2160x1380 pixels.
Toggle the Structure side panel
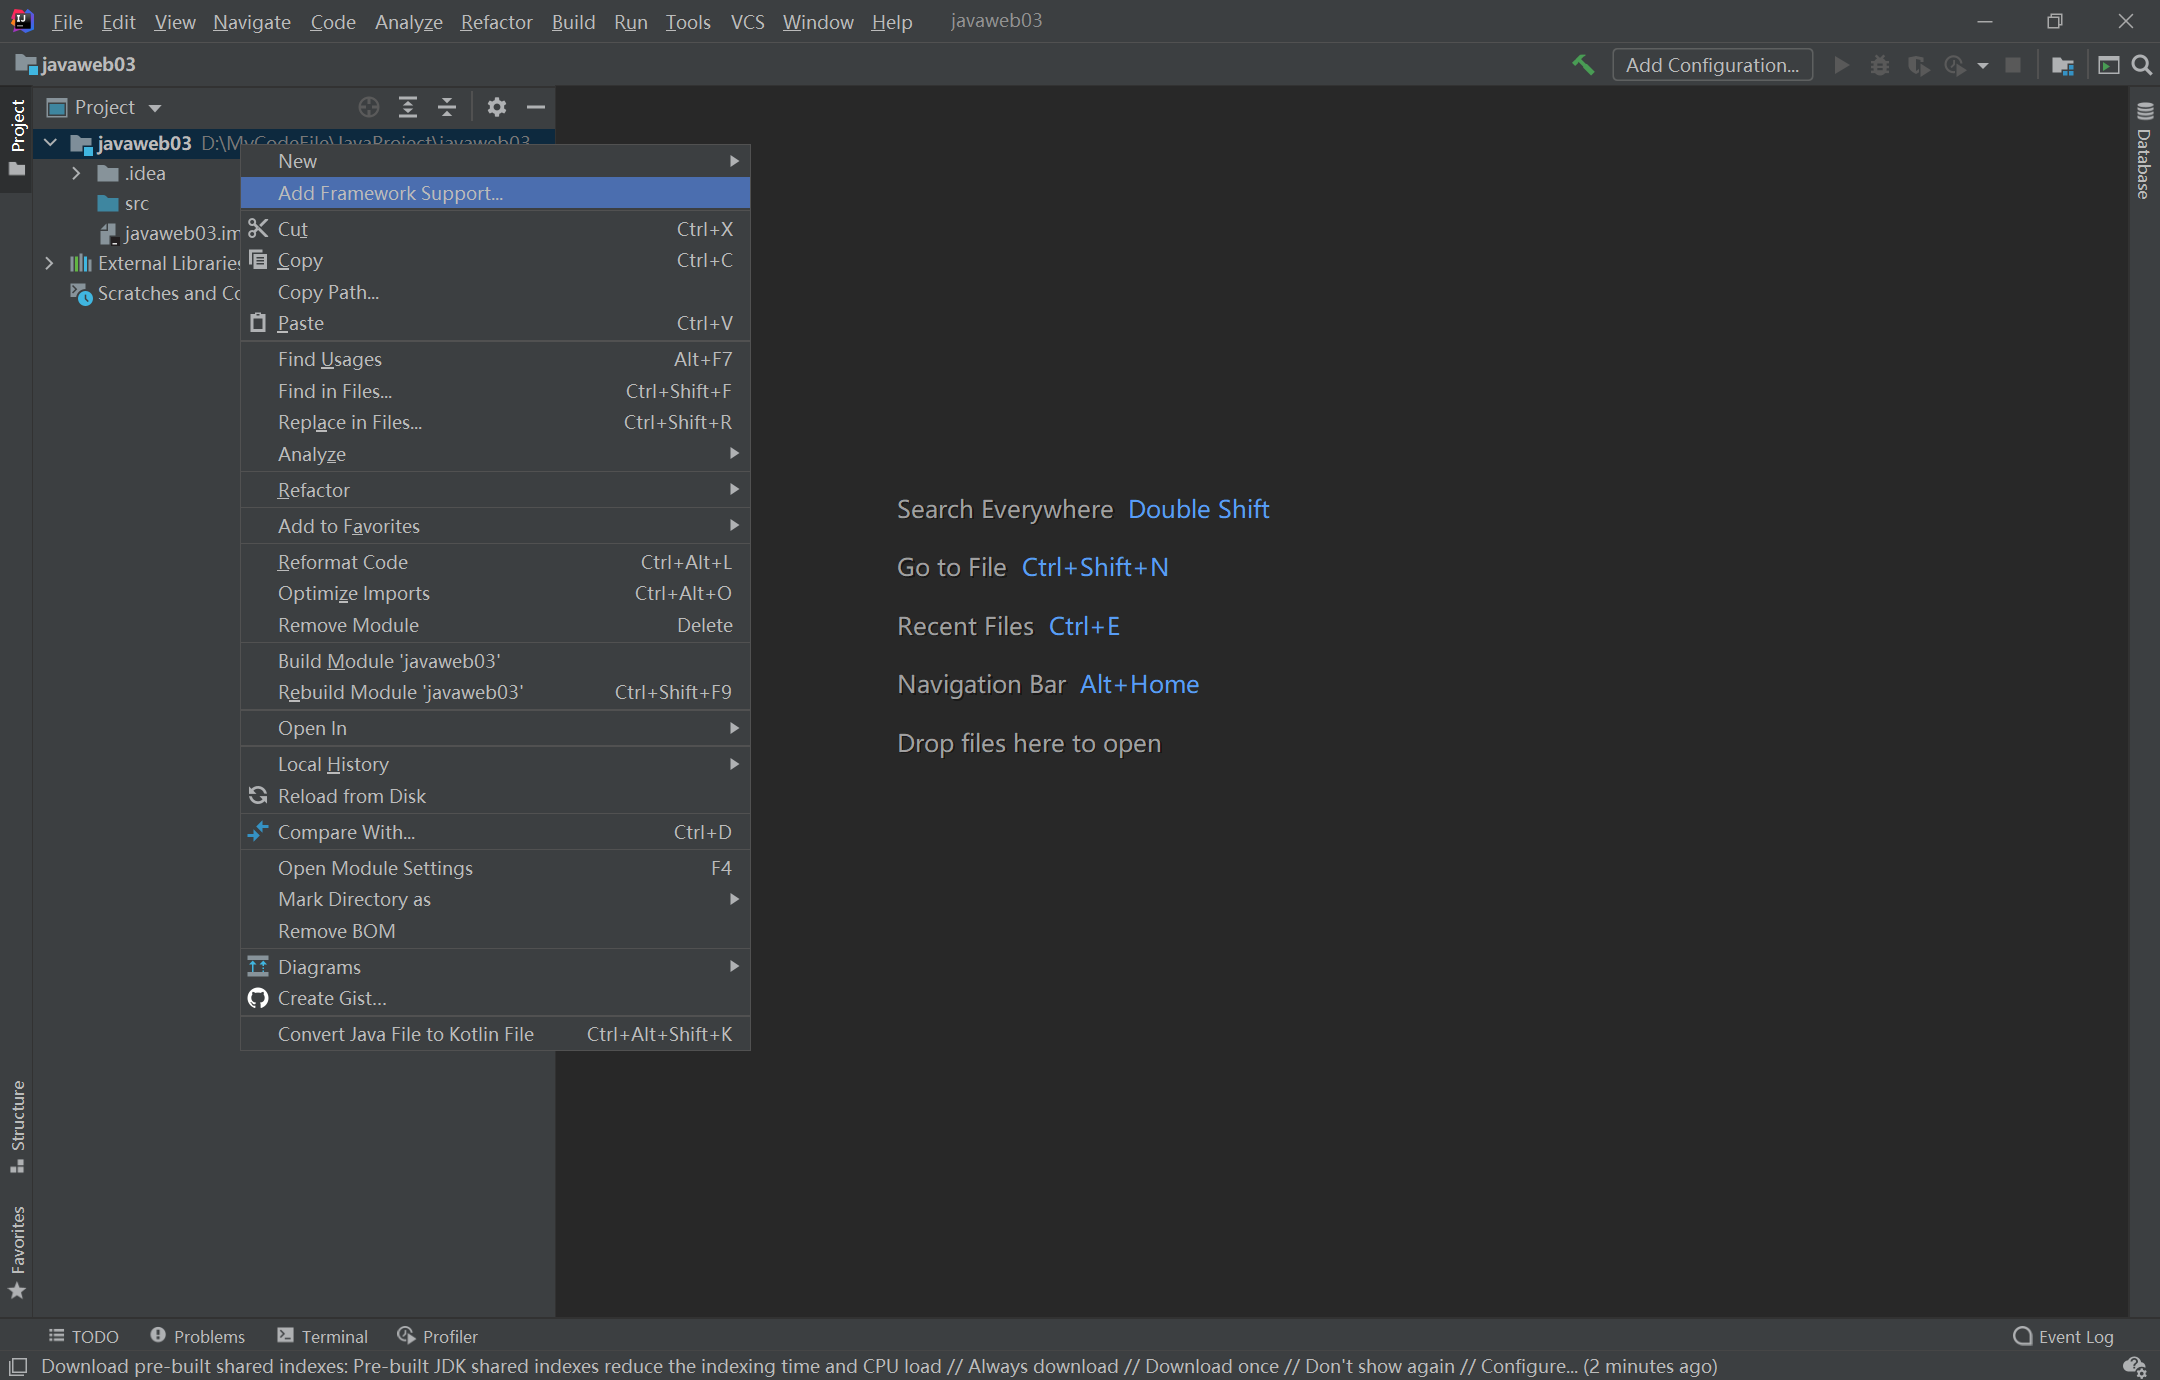pos(17,1125)
